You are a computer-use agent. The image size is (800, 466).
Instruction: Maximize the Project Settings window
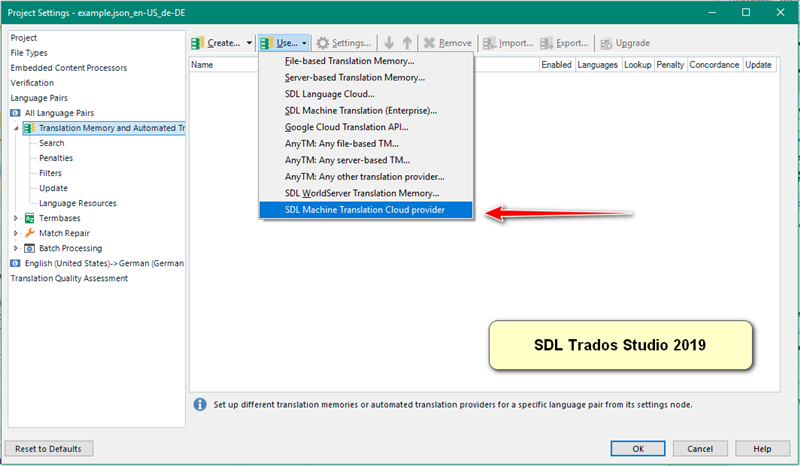tap(746, 12)
